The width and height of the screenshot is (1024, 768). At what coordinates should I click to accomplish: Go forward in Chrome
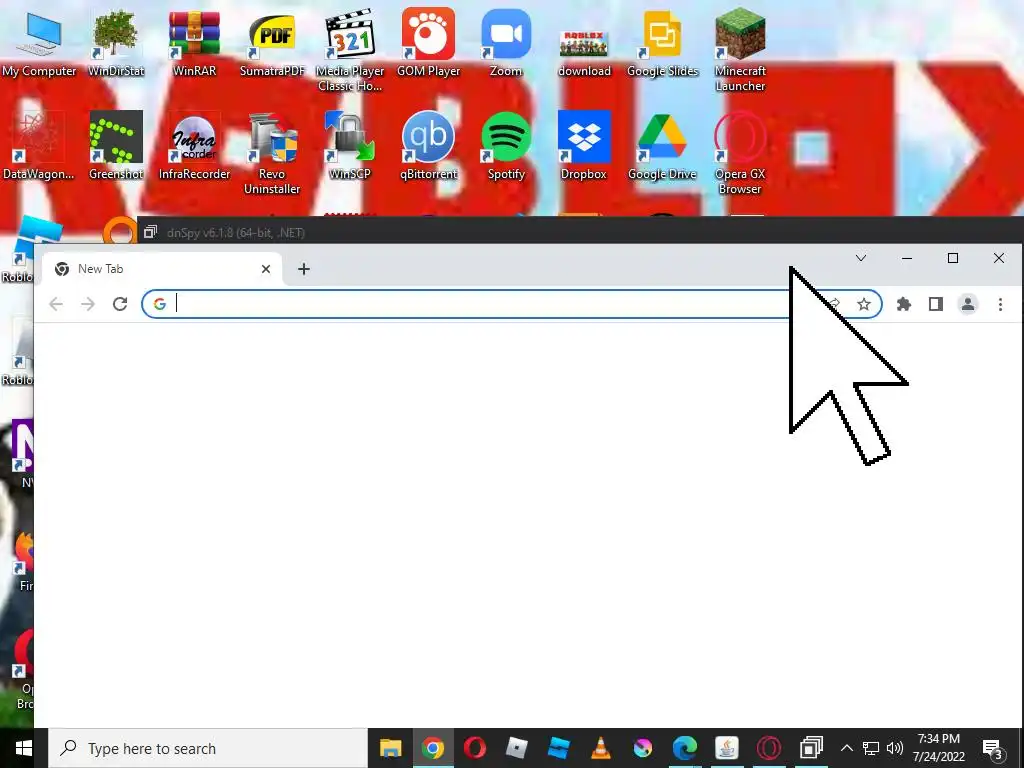(x=88, y=304)
